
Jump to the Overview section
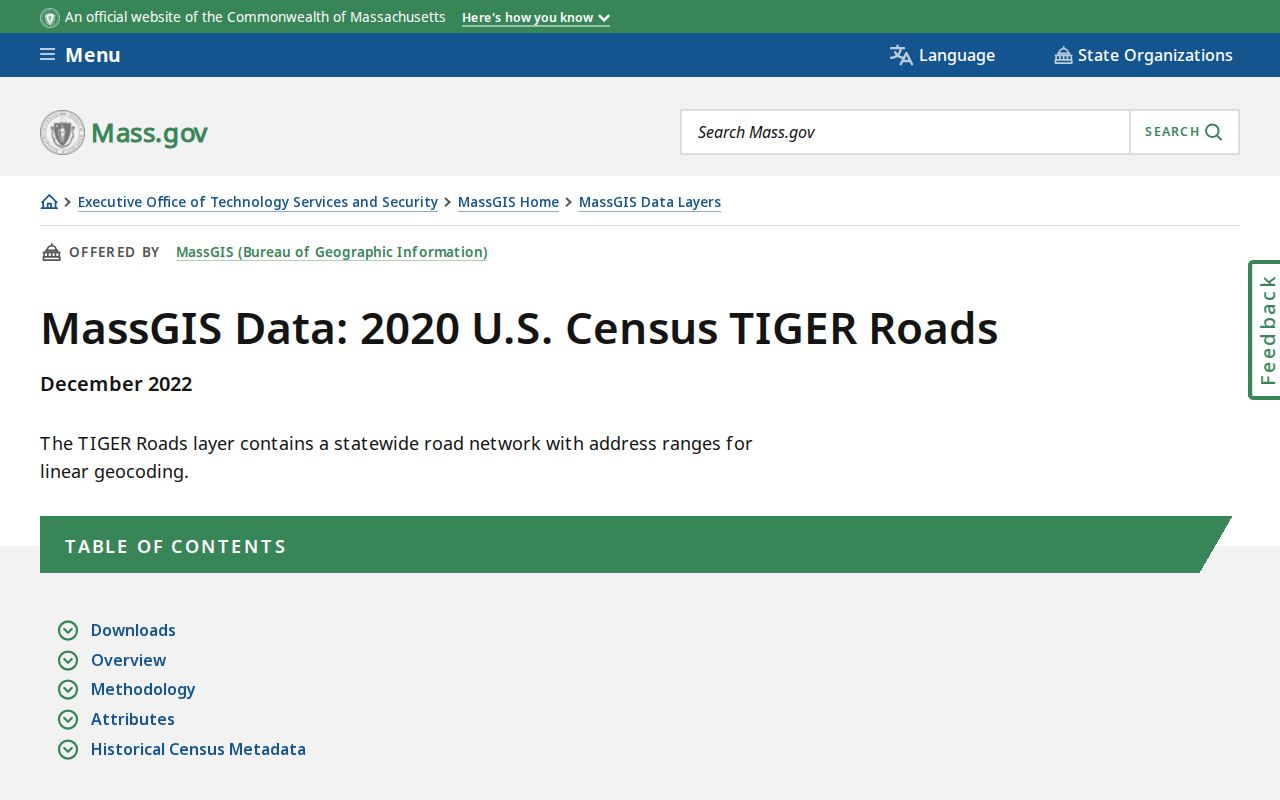pos(128,660)
